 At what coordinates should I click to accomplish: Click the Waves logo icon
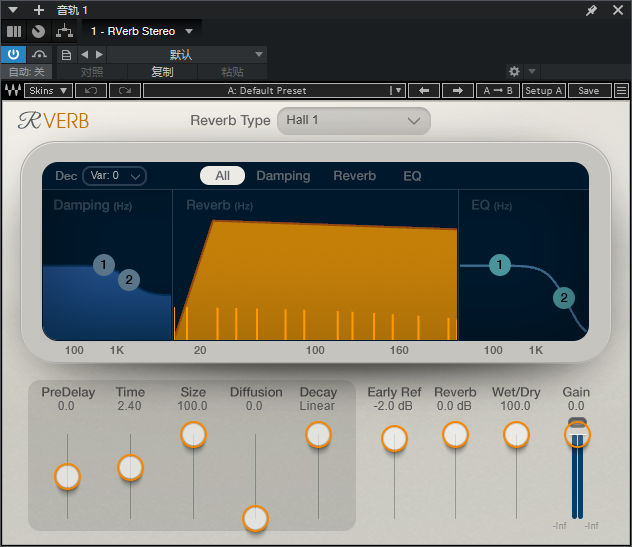pos(12,90)
